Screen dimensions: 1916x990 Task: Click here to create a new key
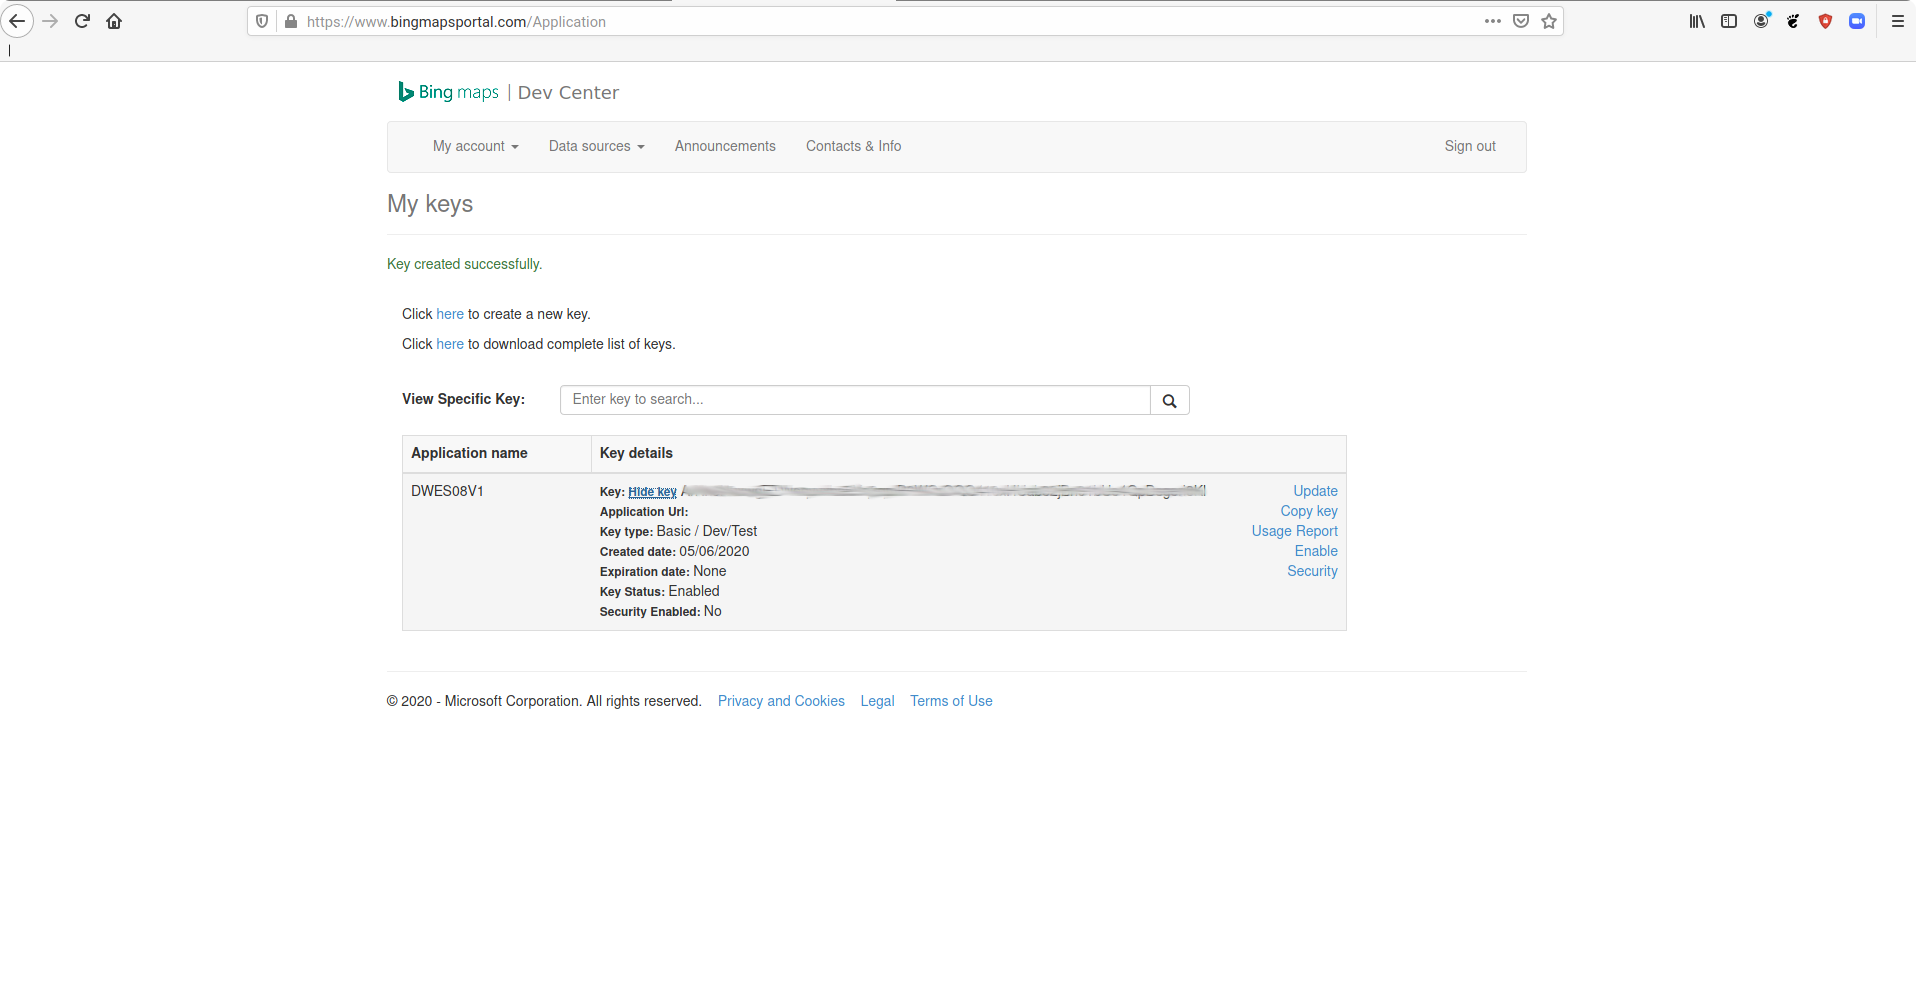point(450,314)
